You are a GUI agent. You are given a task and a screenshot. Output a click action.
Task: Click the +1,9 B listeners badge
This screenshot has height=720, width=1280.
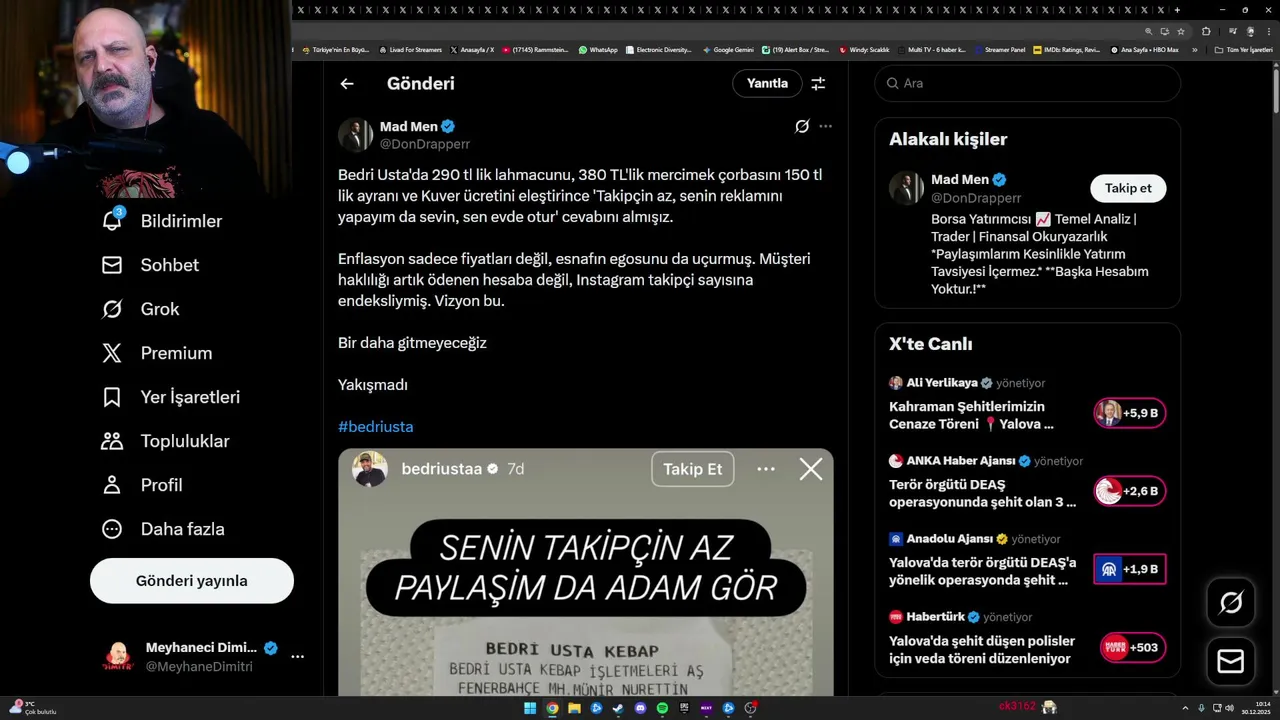(x=1130, y=569)
